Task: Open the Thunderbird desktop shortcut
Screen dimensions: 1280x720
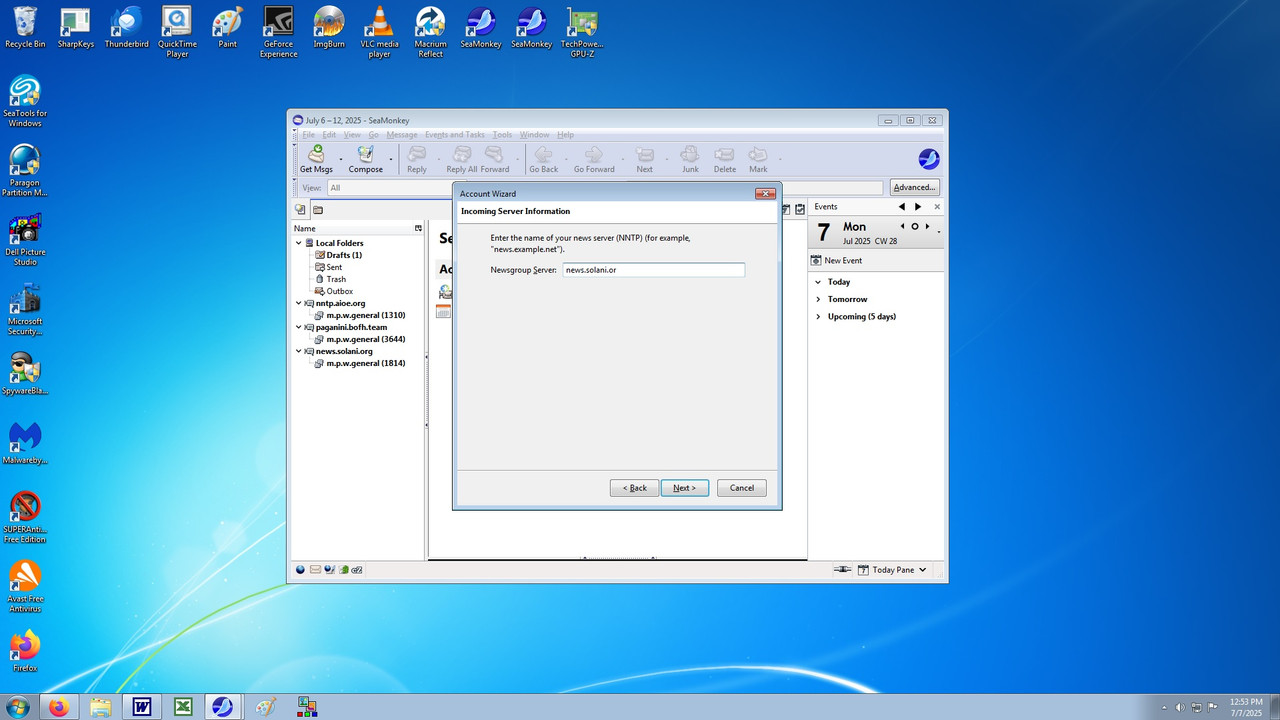Action: click(127, 28)
